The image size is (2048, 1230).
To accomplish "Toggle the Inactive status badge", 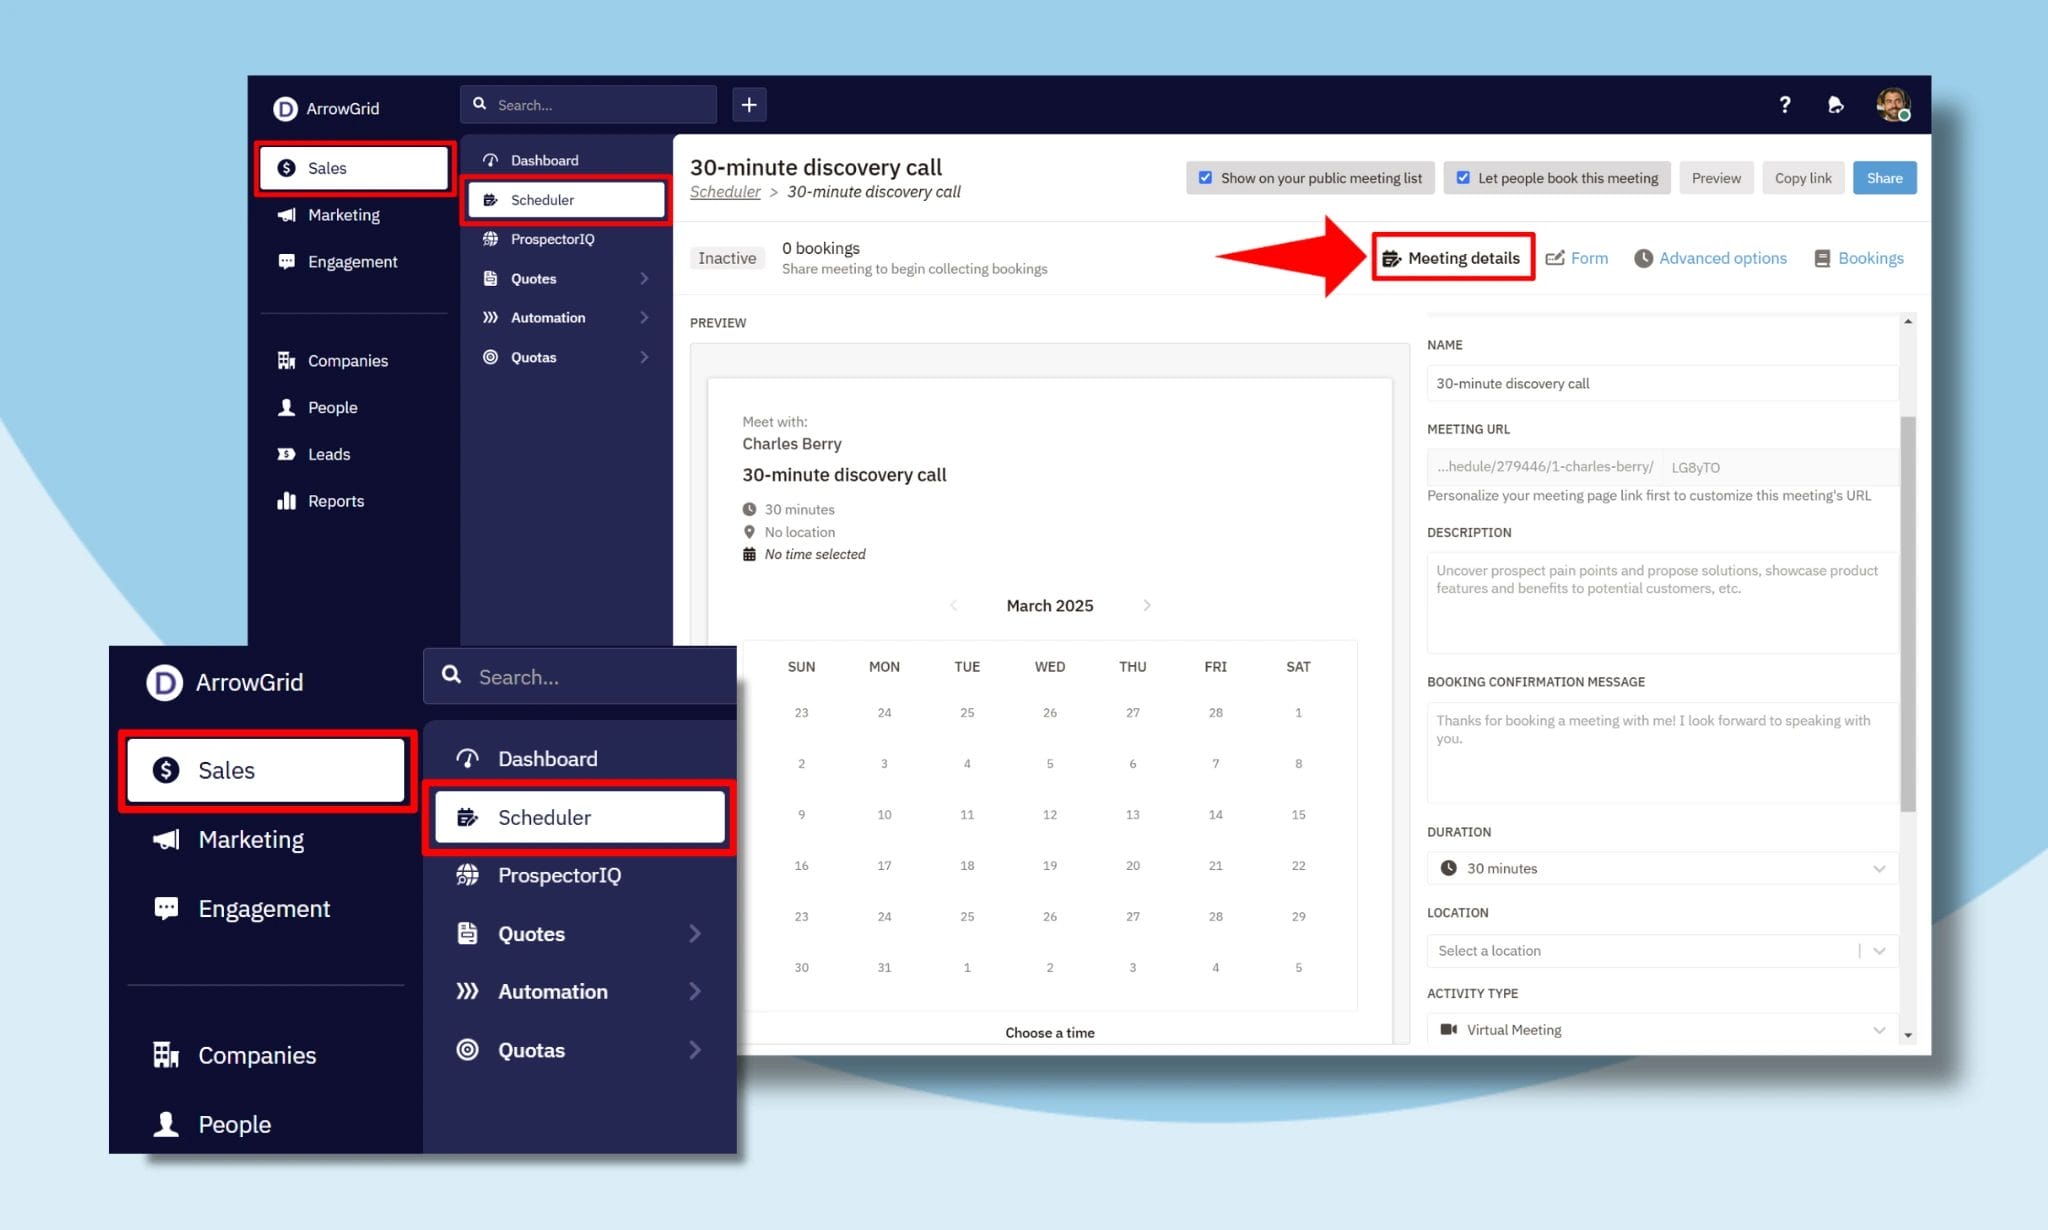I will tap(727, 258).
